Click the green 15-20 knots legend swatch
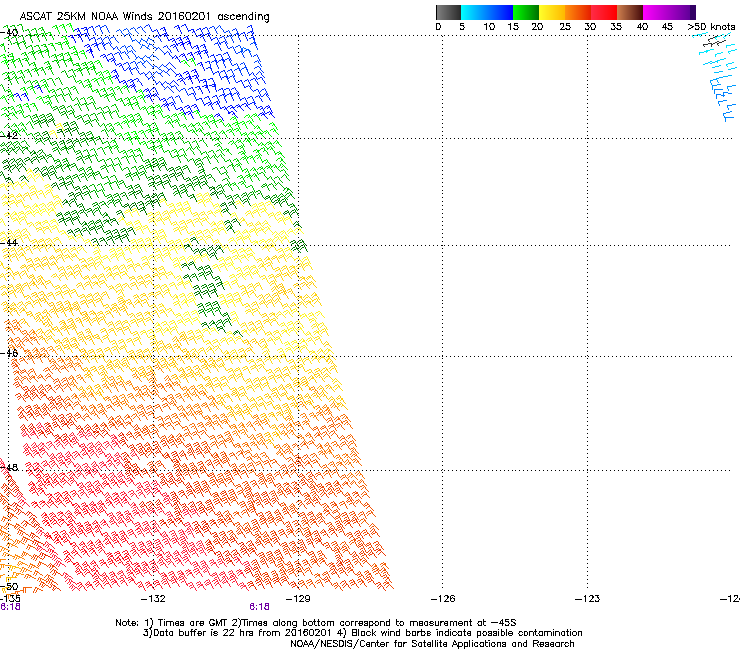This screenshot has width=740, height=650. [526, 12]
